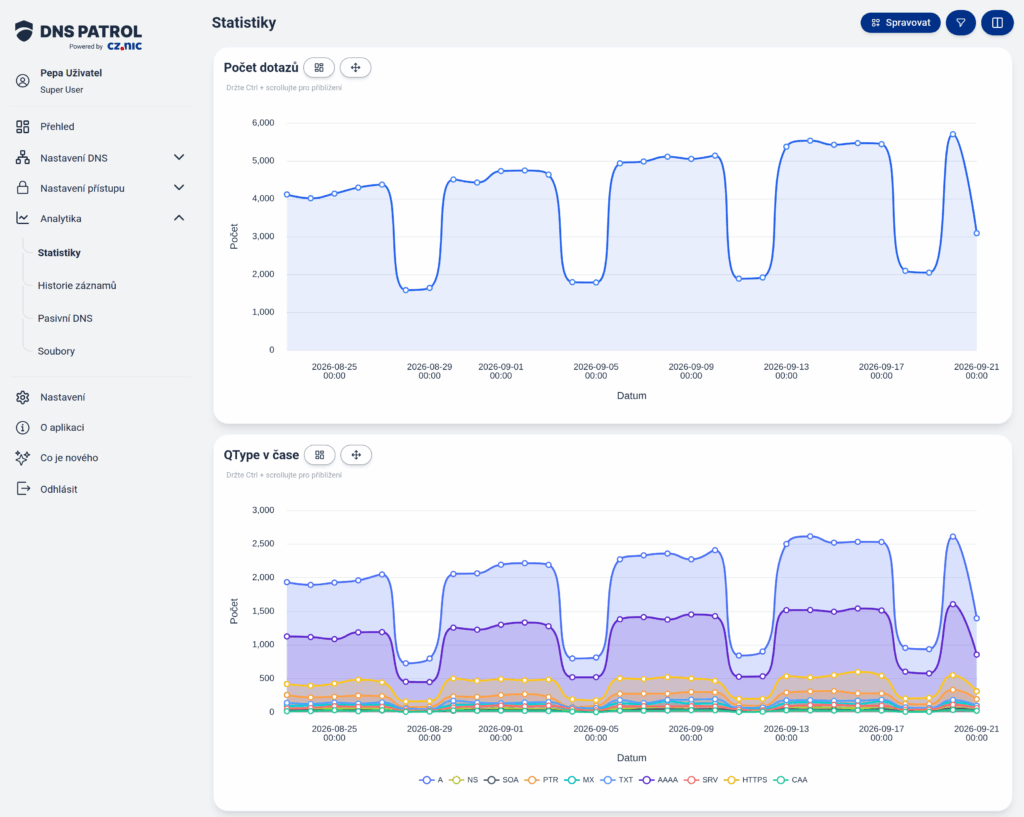Click the O aplikaci info icon
The width and height of the screenshot is (1024, 817).
[23, 428]
